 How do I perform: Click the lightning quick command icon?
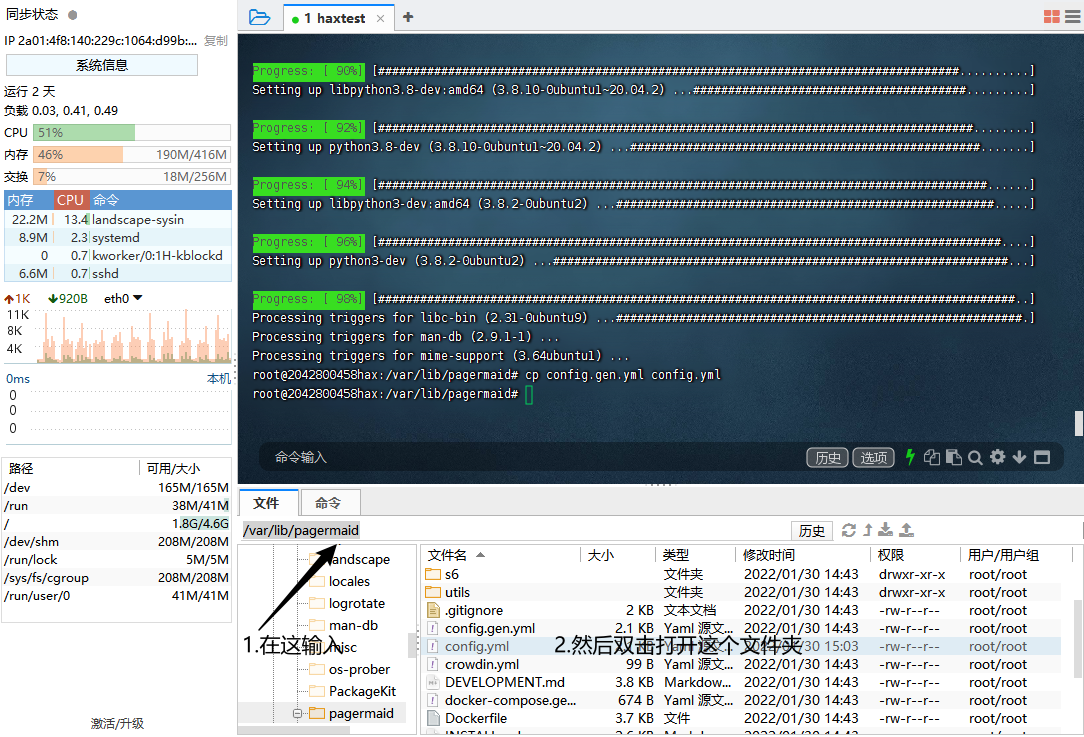(910, 457)
